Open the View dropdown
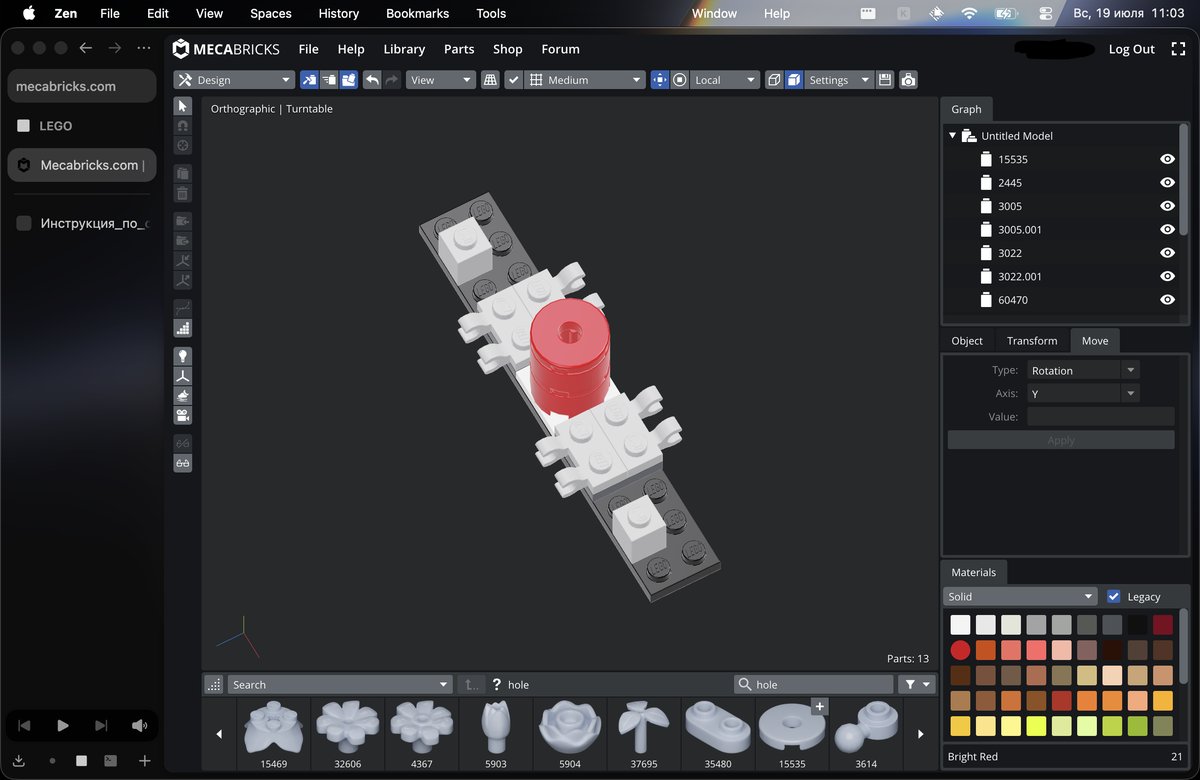Screen dimensions: 1200x780 pyautogui.click(x=440, y=80)
